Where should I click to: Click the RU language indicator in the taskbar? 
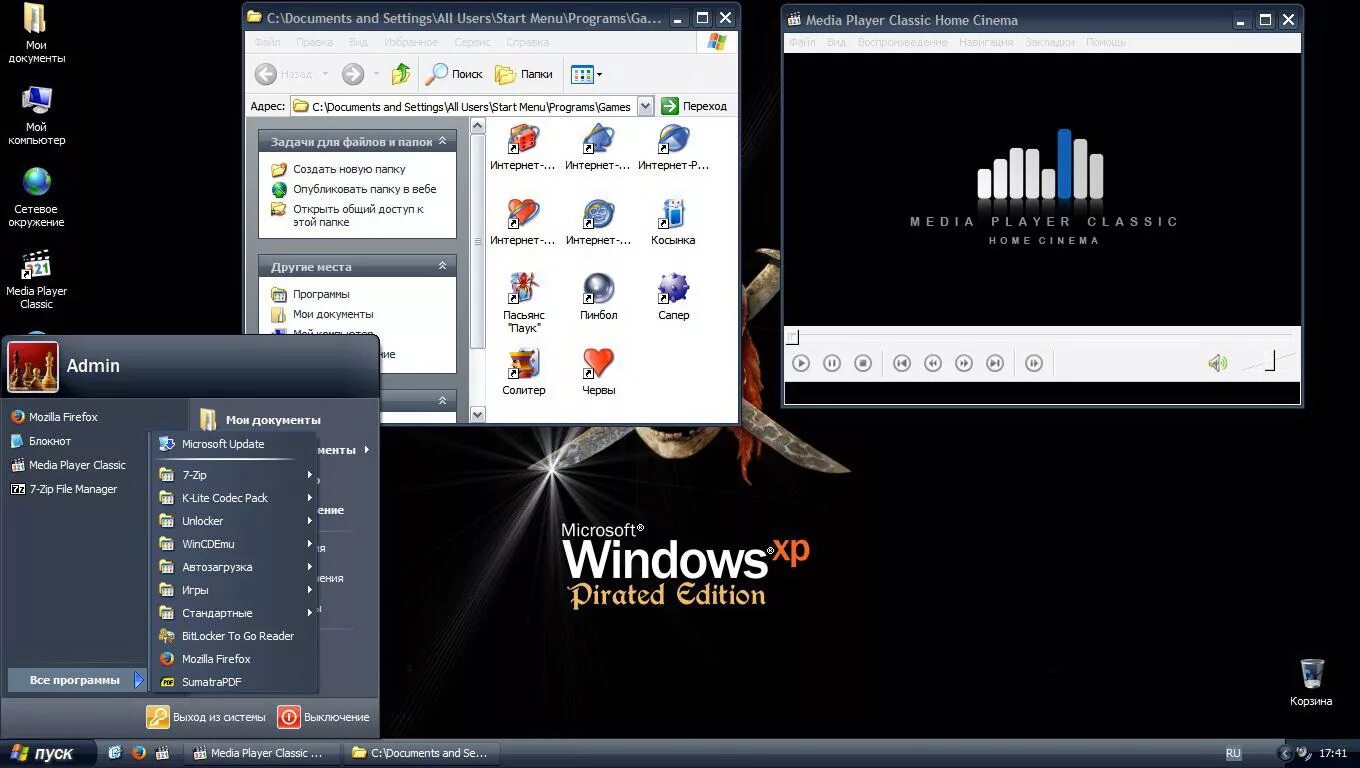(1233, 753)
